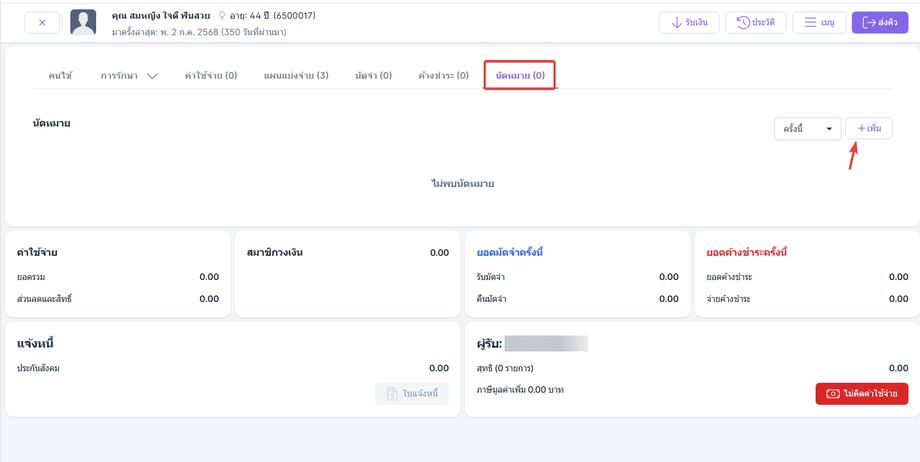Select the นัดหมาย (0) tab
920x462 pixels.
pyautogui.click(x=520, y=75)
